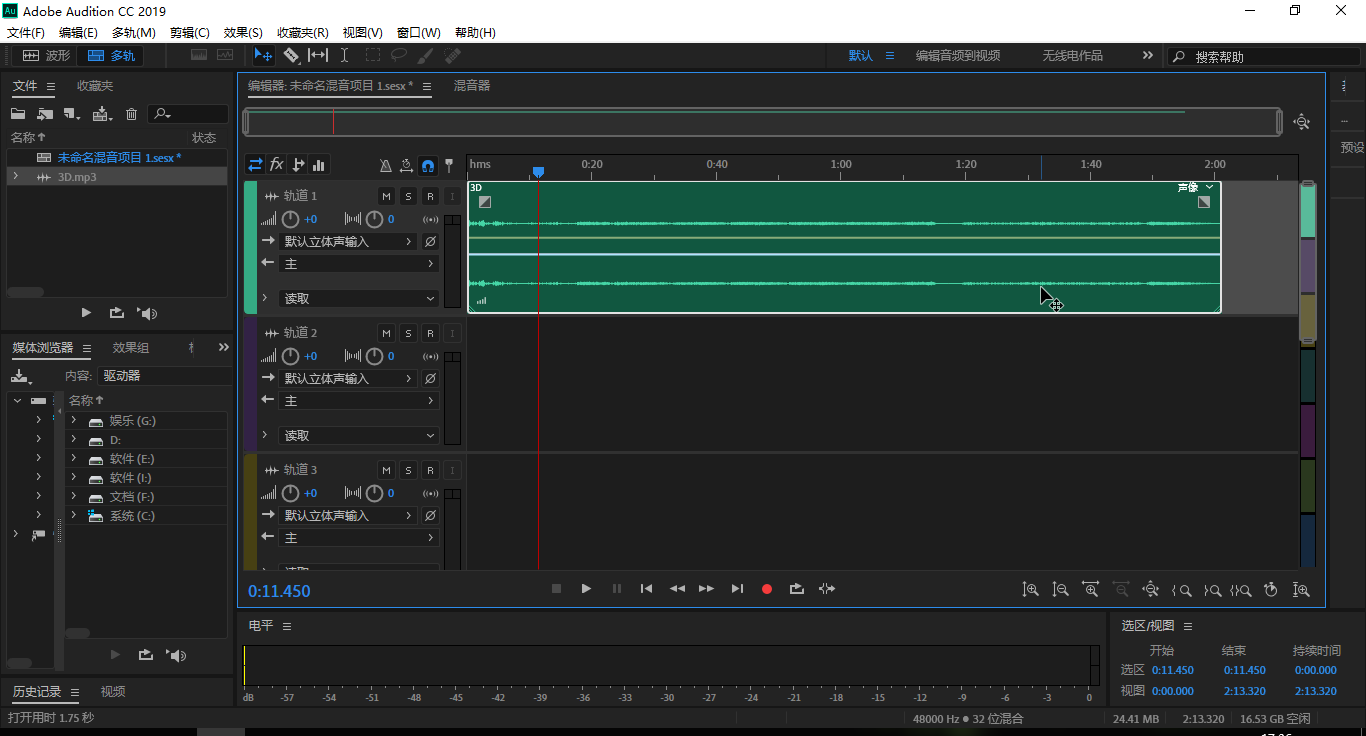This screenshot has width=1366, height=736.
Task: Select the Slip tool in the toolbar
Action: [318, 56]
